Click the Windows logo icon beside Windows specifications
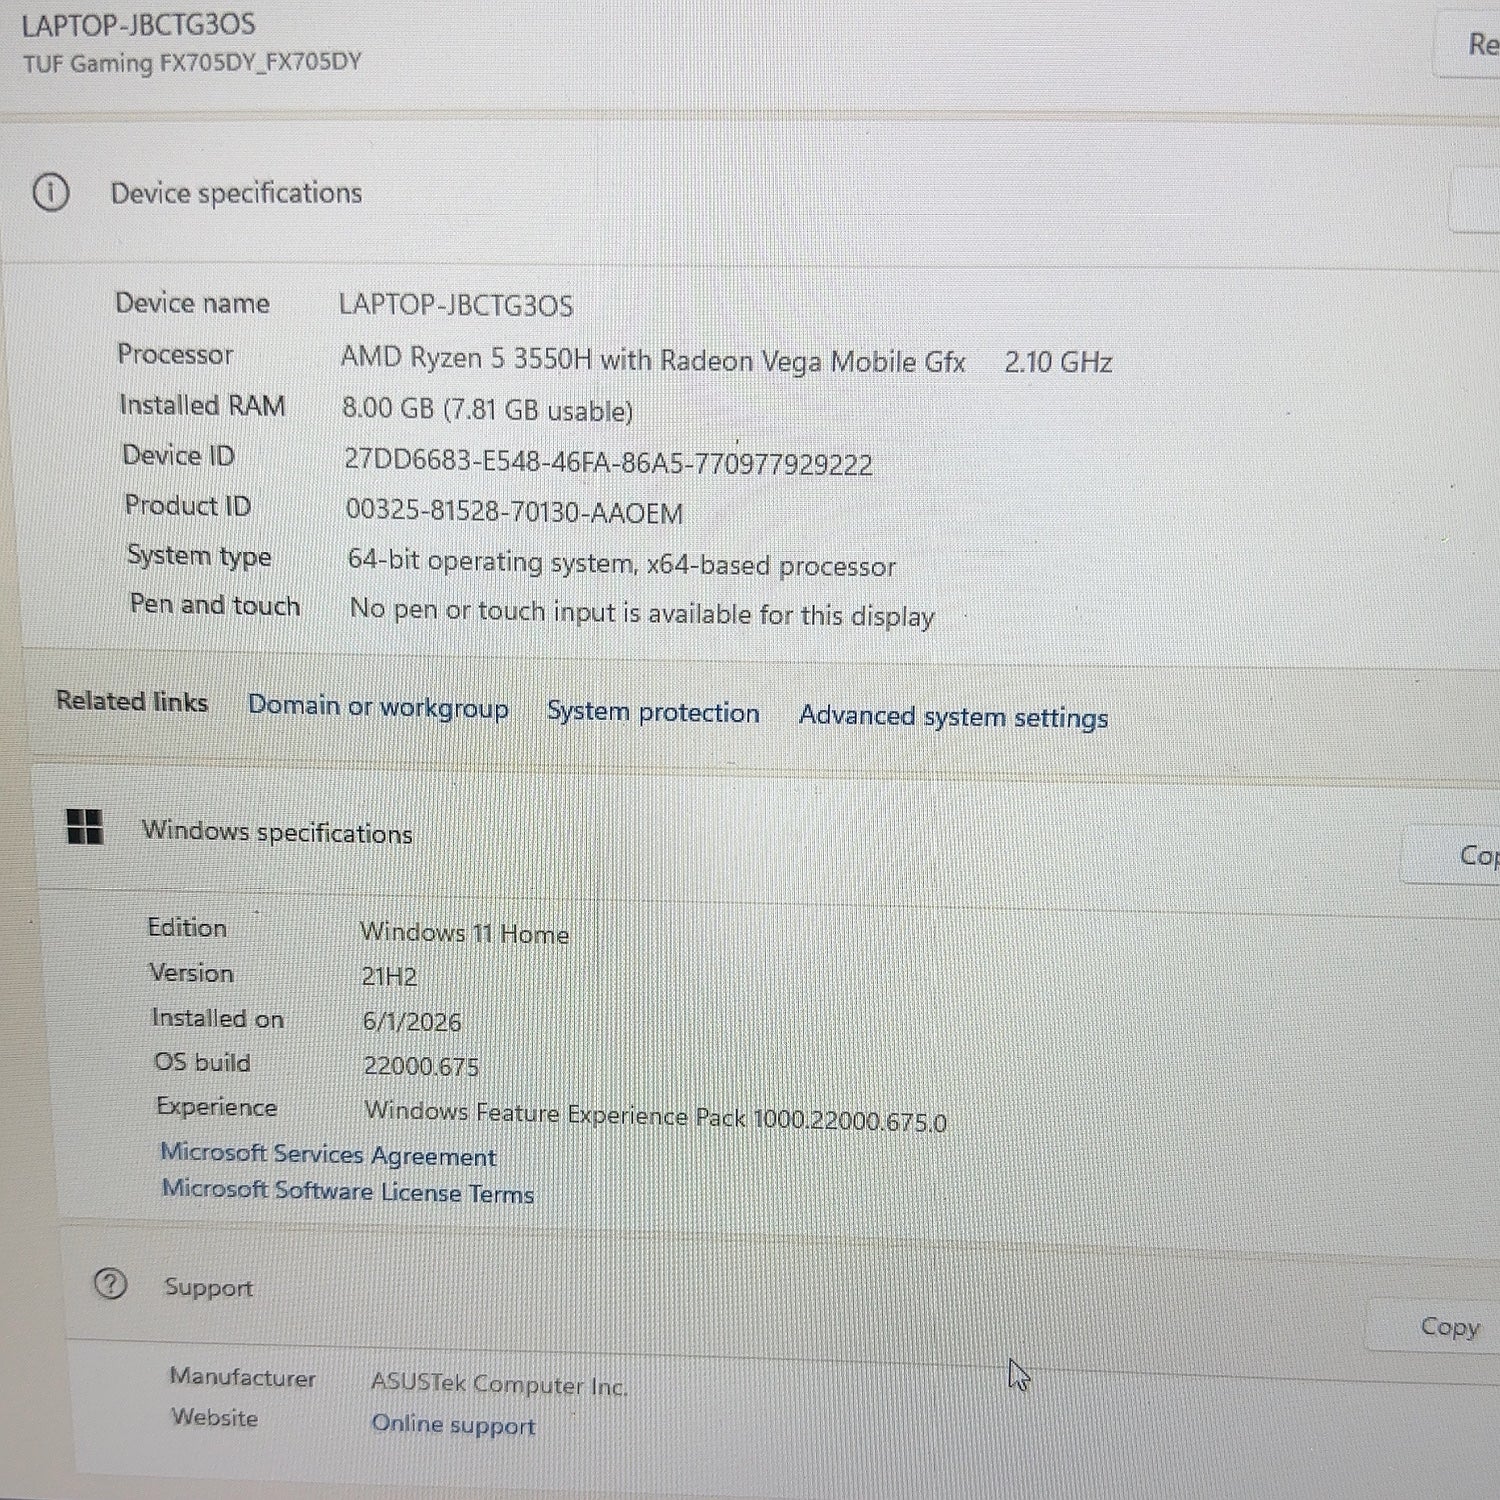Image resolution: width=1500 pixels, height=1500 pixels. pyautogui.click(x=85, y=826)
